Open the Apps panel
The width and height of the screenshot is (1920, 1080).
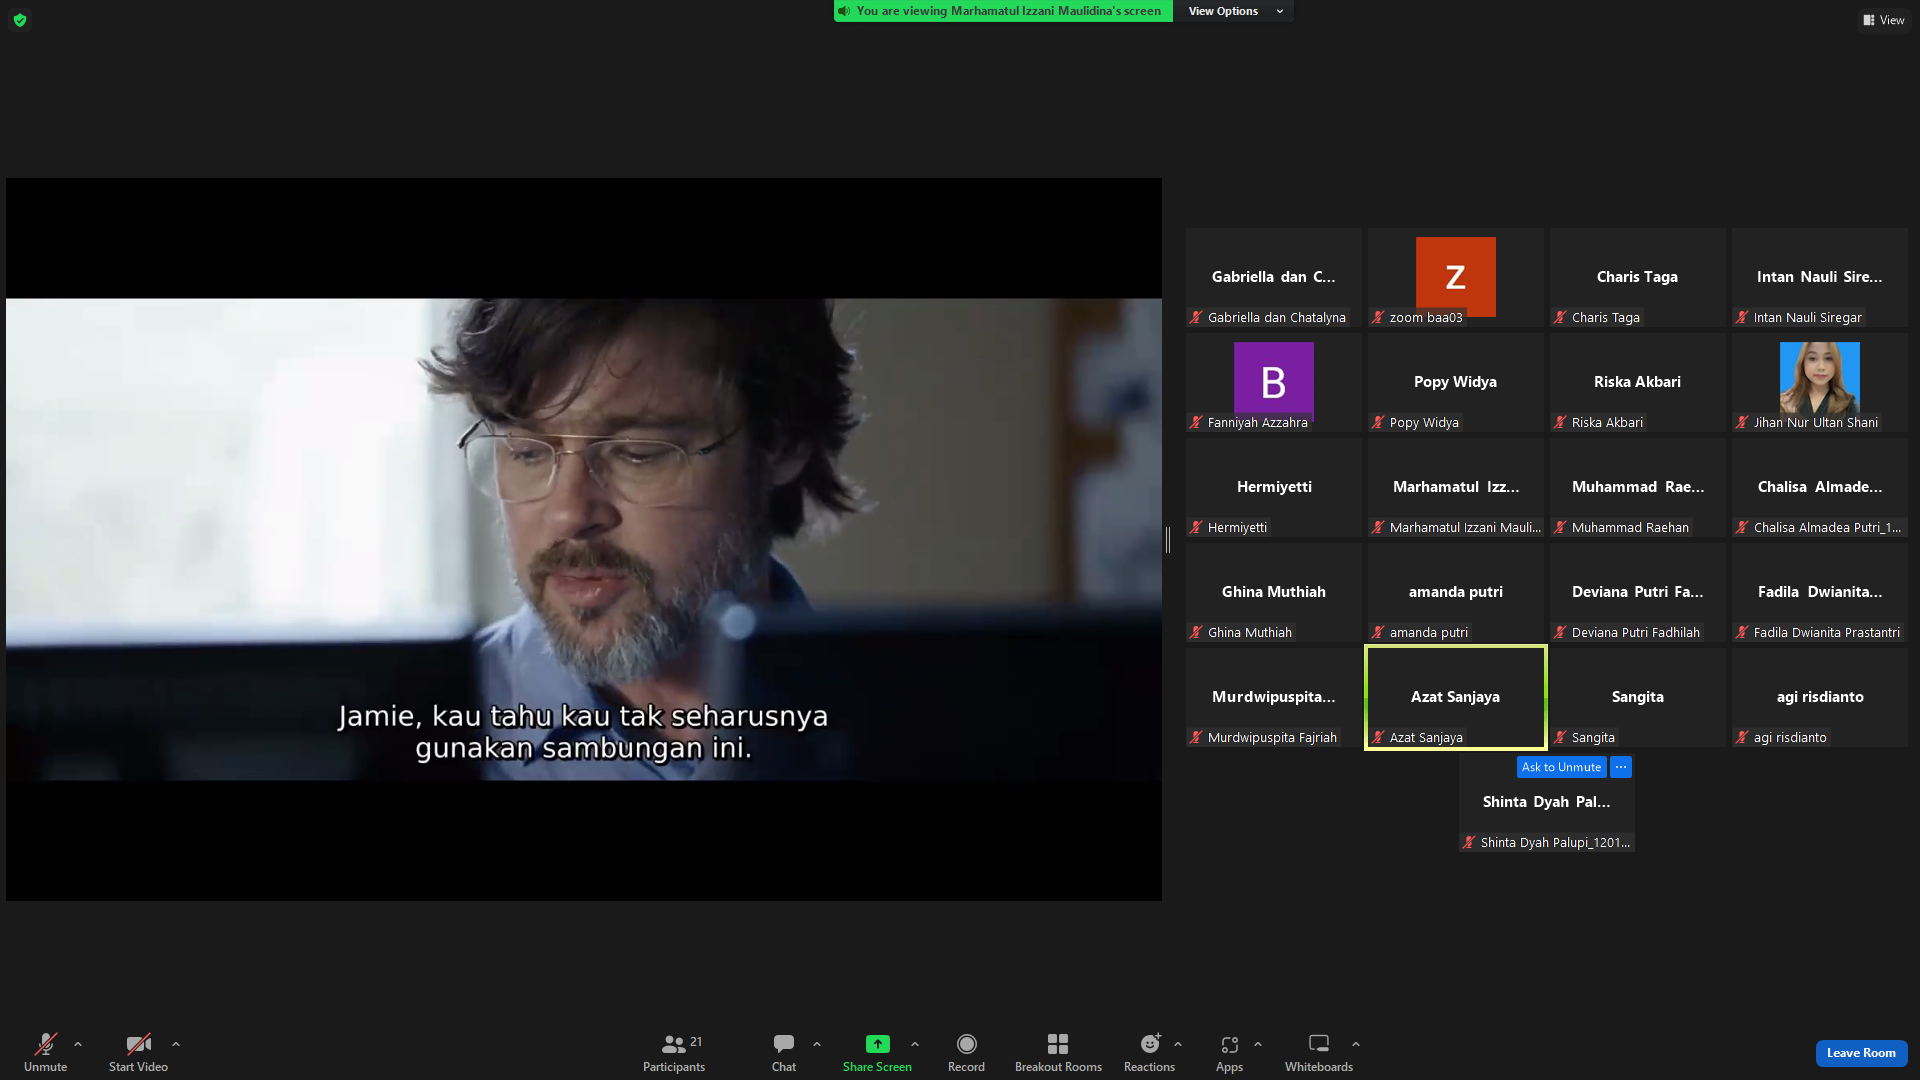(x=1229, y=1053)
